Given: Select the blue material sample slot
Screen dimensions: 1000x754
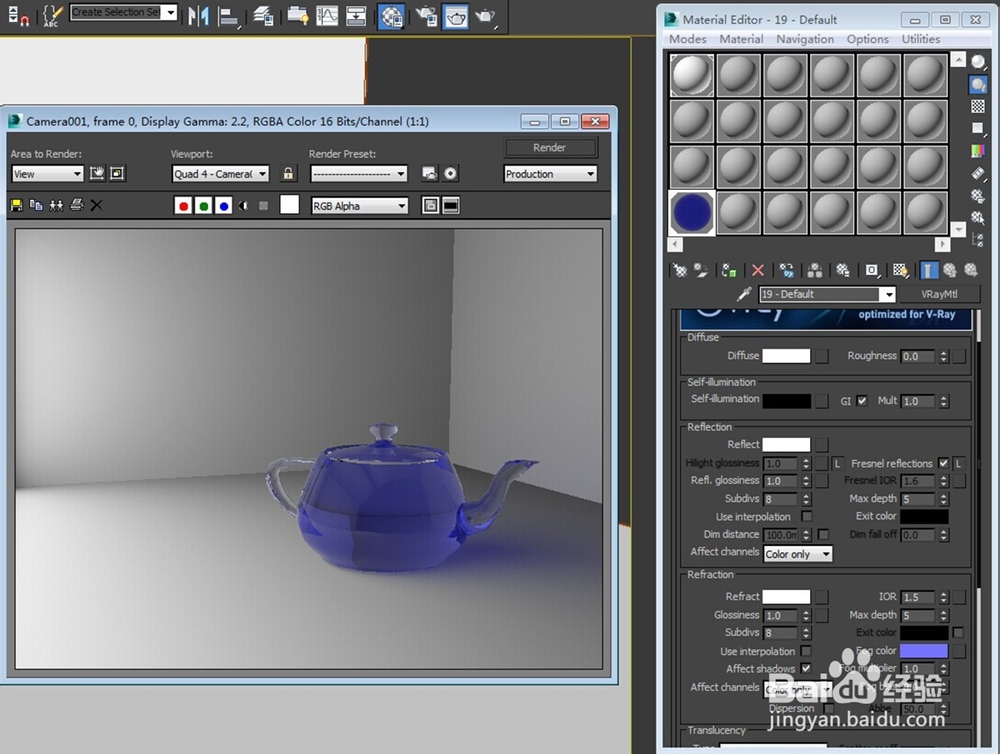Looking at the screenshot, I should pos(692,213).
